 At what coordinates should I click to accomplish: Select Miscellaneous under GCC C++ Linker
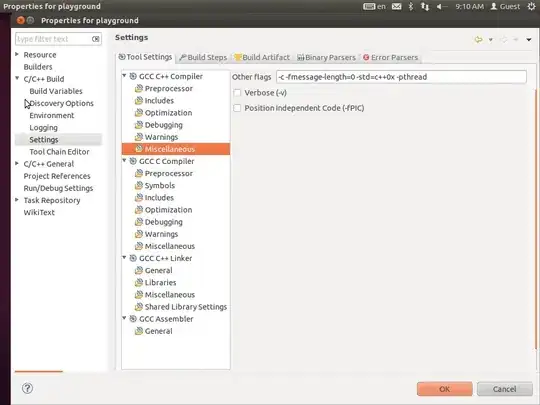click(170, 294)
